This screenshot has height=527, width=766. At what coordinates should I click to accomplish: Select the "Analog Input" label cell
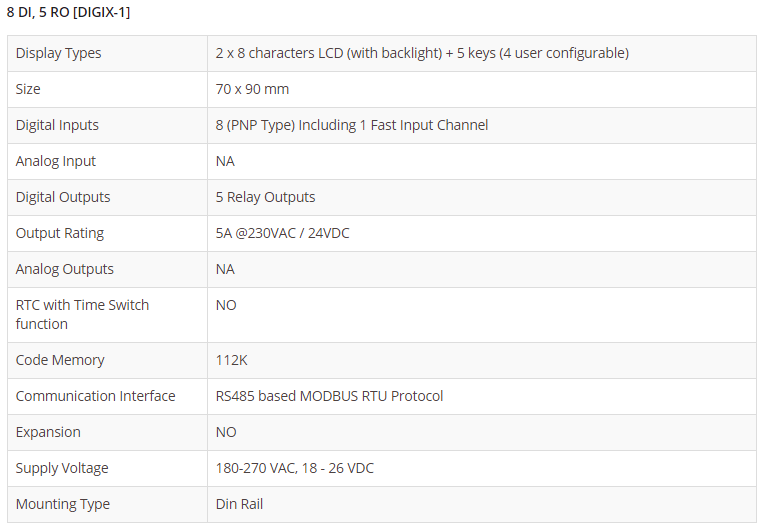coord(56,161)
